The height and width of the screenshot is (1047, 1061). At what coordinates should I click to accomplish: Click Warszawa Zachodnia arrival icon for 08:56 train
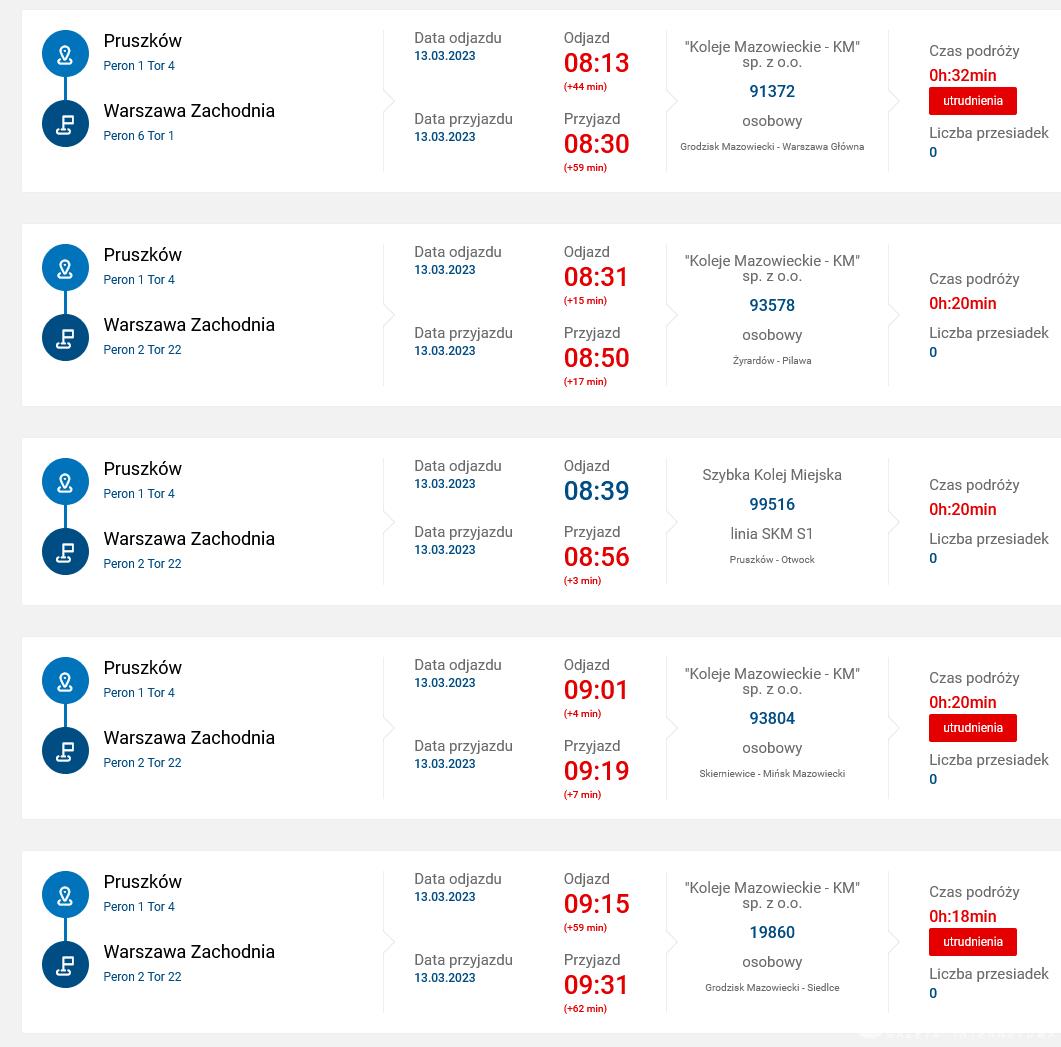[x=65, y=552]
